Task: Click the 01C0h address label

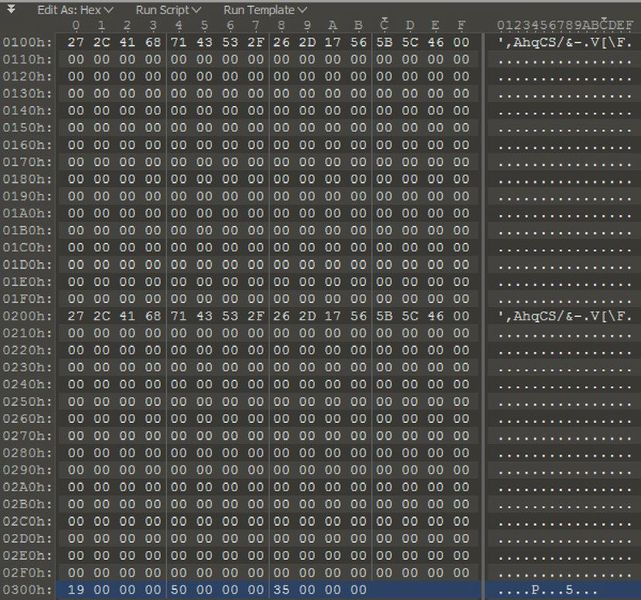Action: pos(27,248)
